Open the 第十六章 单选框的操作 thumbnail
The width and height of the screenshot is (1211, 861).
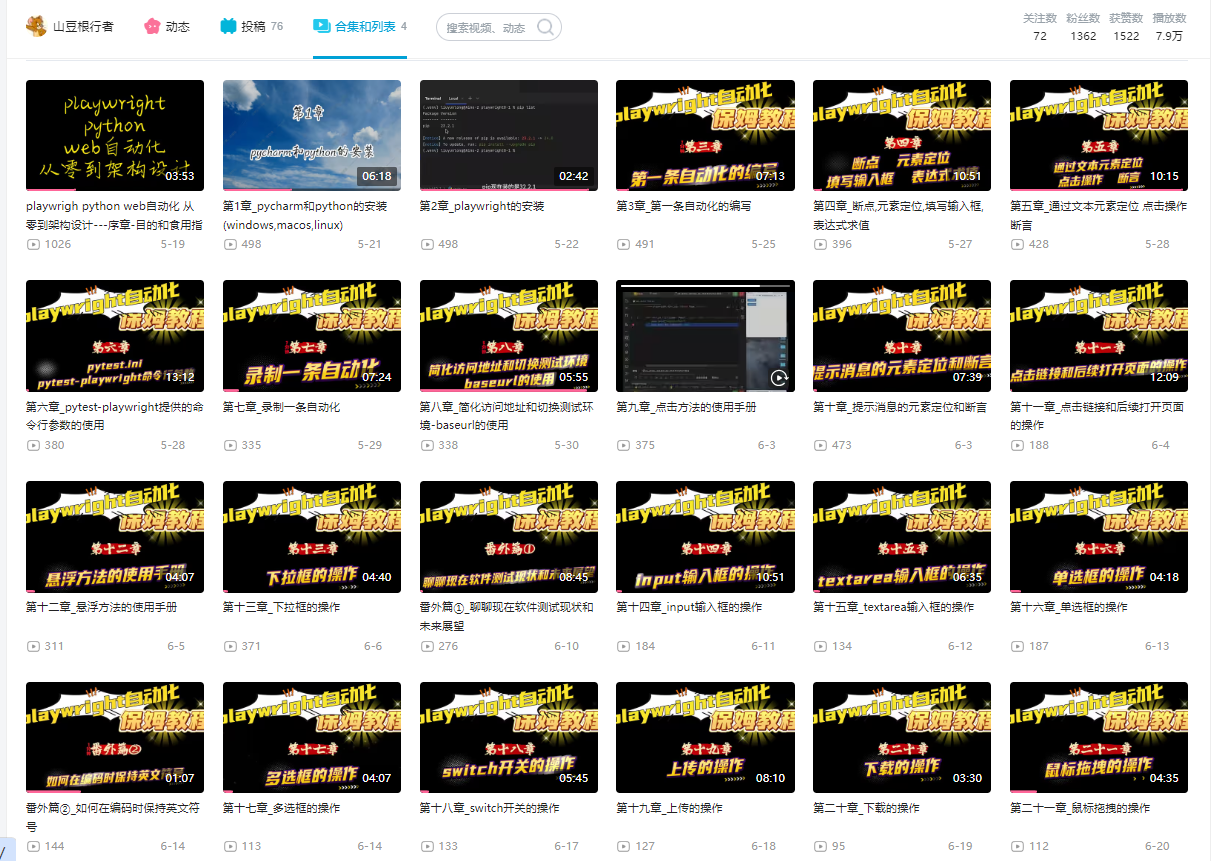(x=1099, y=537)
